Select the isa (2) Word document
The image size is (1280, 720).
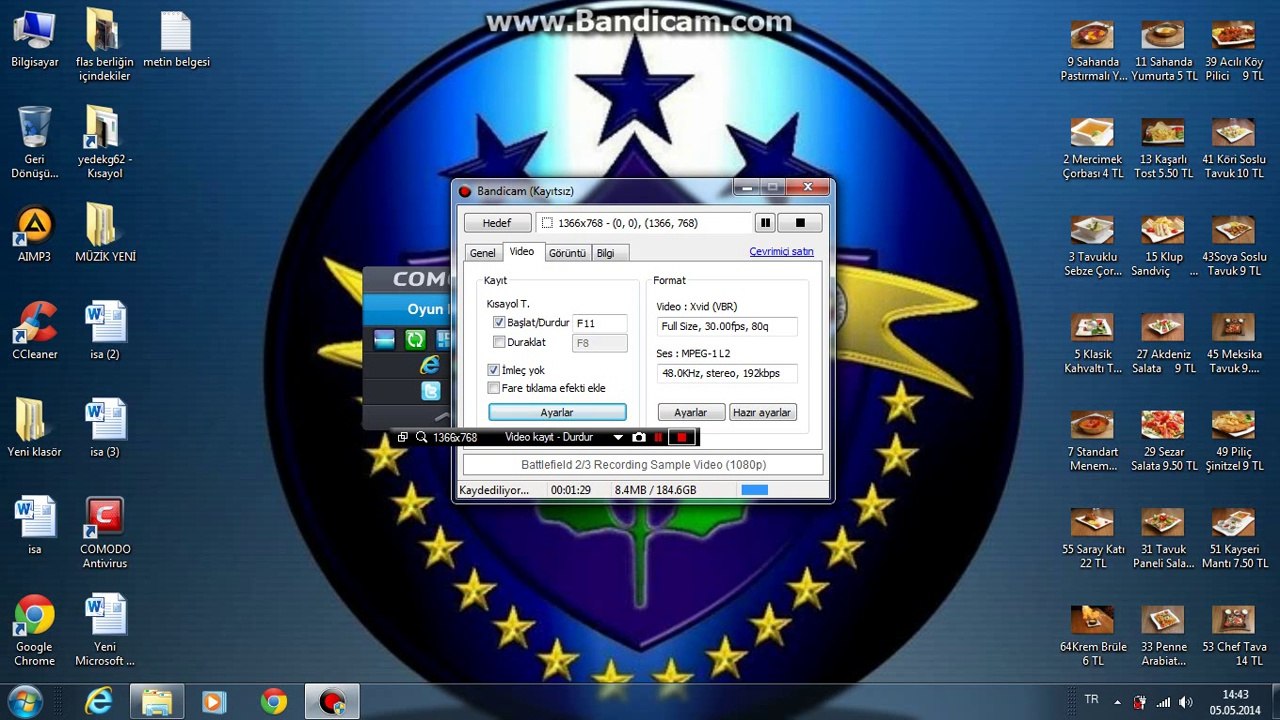click(x=105, y=331)
